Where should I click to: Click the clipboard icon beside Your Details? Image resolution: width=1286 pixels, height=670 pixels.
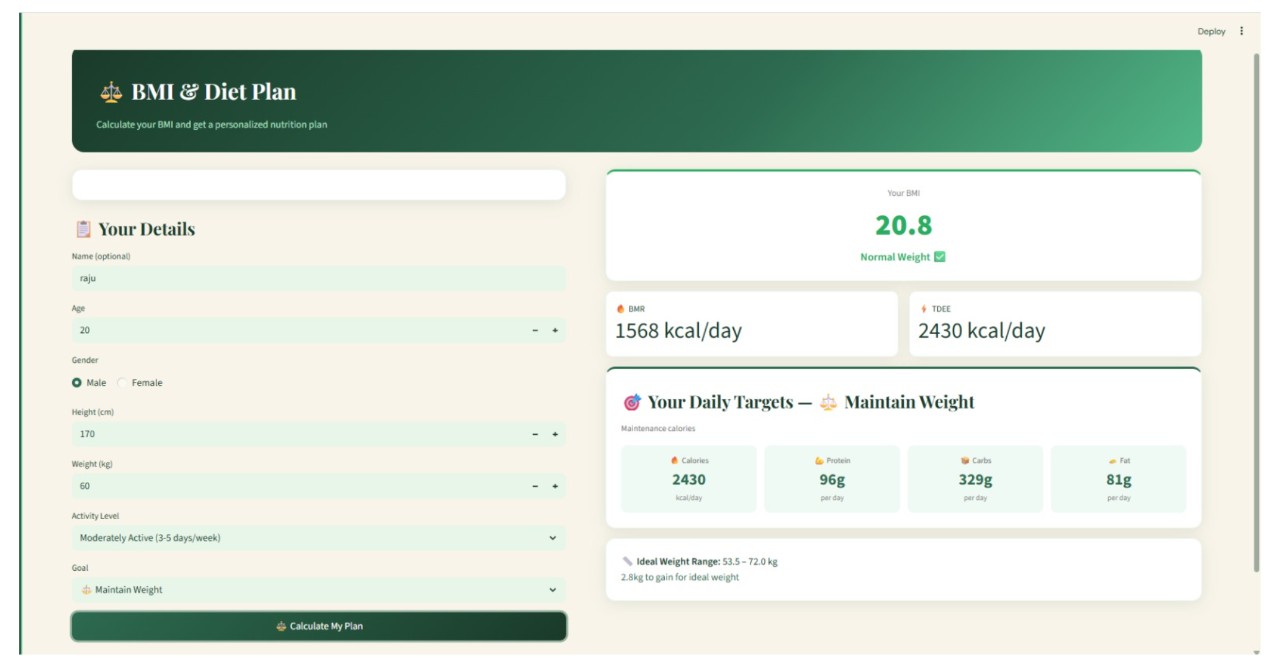tap(83, 229)
